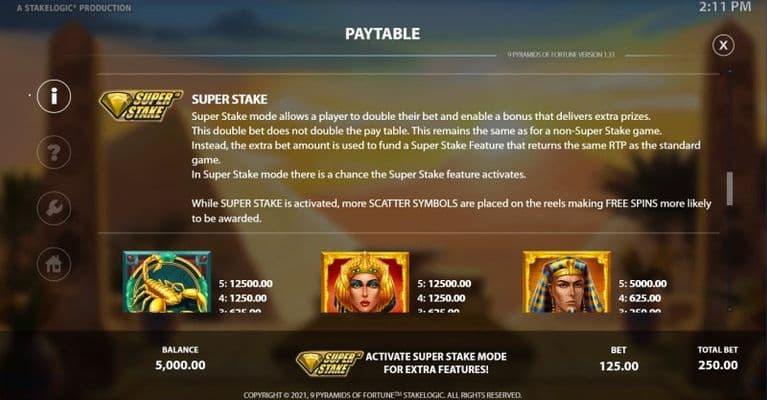This screenshot has width=767, height=400.
Task: Click the paytable vertical scrollbar handle
Action: coord(729,189)
